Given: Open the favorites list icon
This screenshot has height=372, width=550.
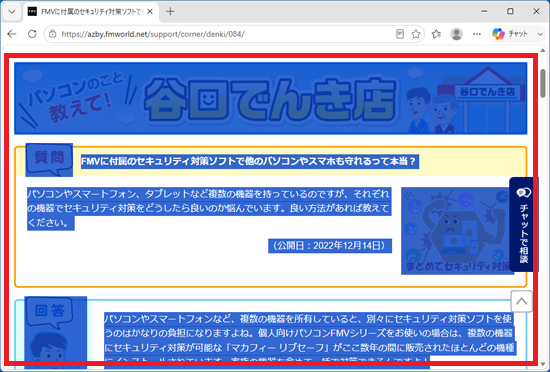Looking at the screenshot, I should (436, 34).
